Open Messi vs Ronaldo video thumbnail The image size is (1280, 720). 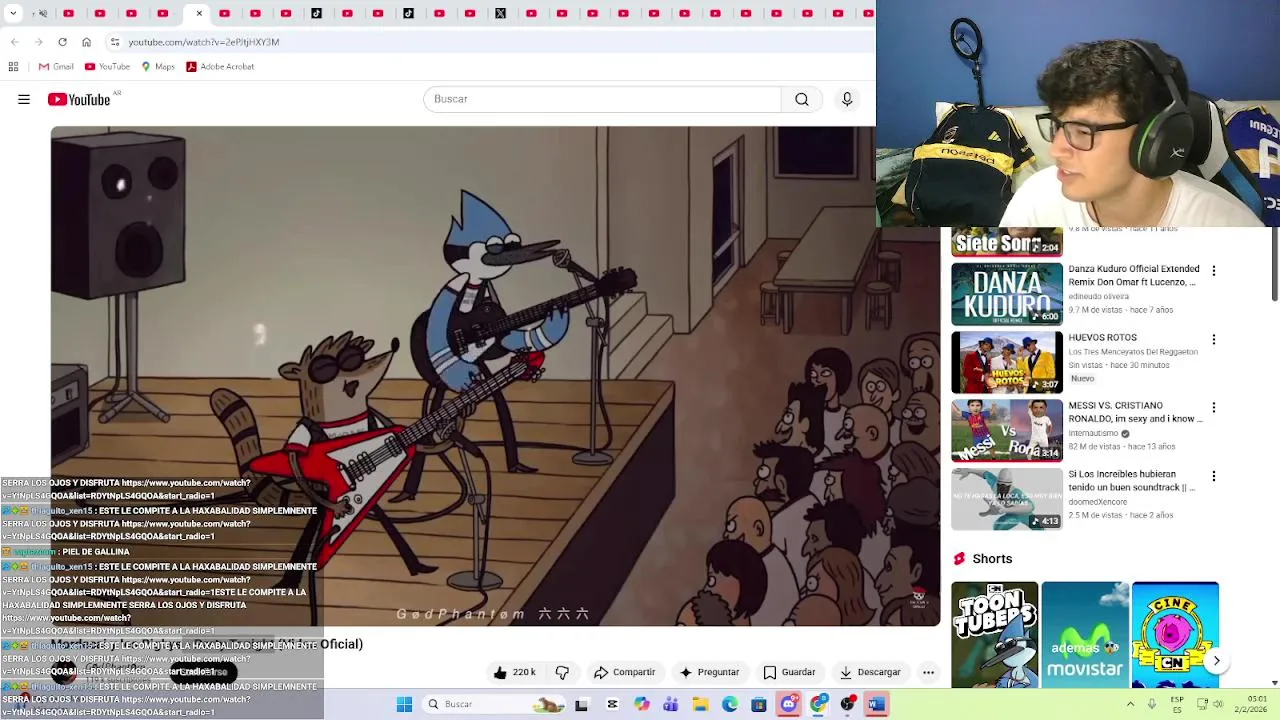point(1007,430)
